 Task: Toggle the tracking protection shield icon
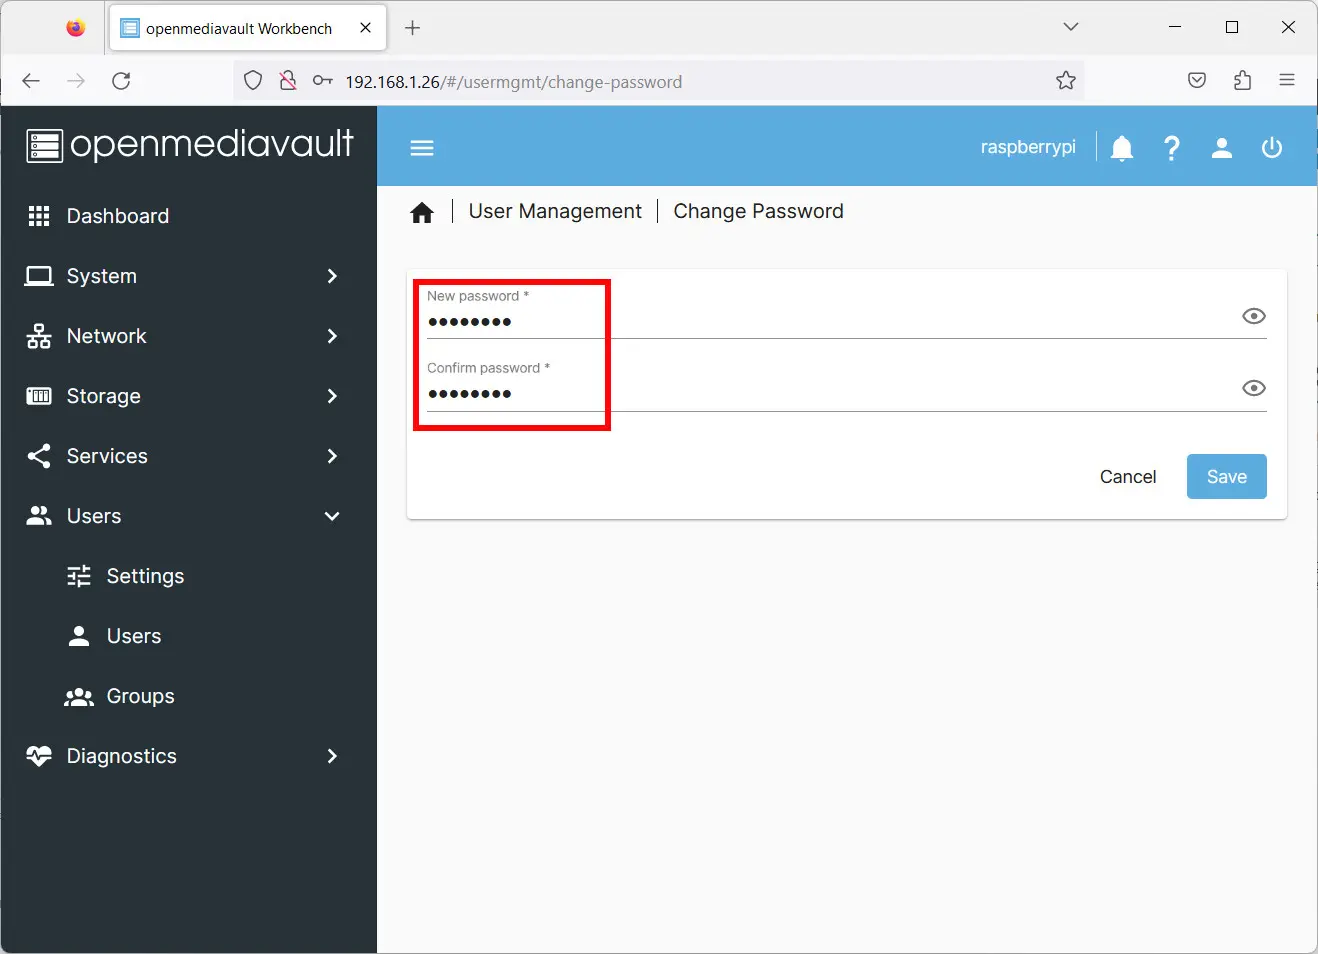253,80
